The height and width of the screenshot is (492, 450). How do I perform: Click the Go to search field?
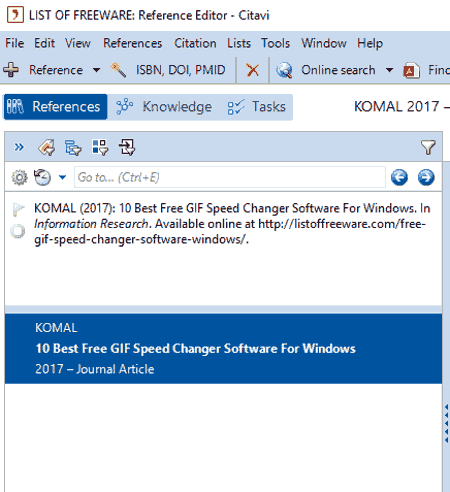pyautogui.click(x=230, y=177)
